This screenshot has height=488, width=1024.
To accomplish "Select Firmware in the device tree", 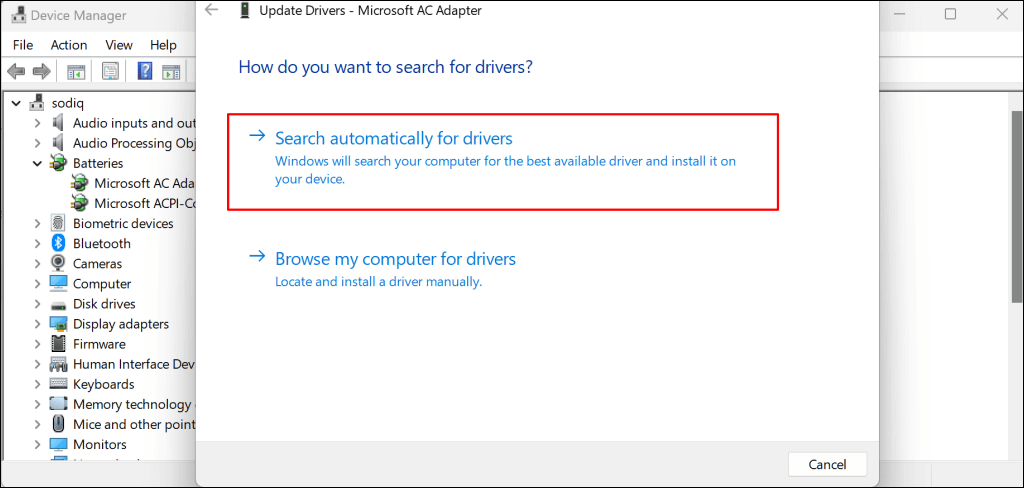I will (99, 344).
